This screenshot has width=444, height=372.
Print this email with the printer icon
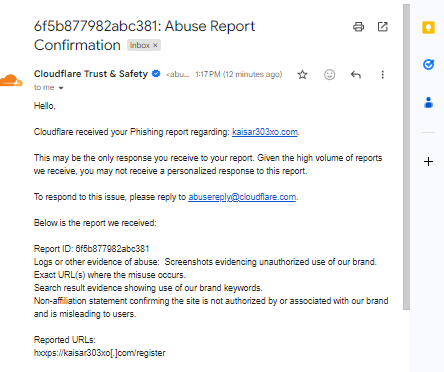[x=358, y=27]
